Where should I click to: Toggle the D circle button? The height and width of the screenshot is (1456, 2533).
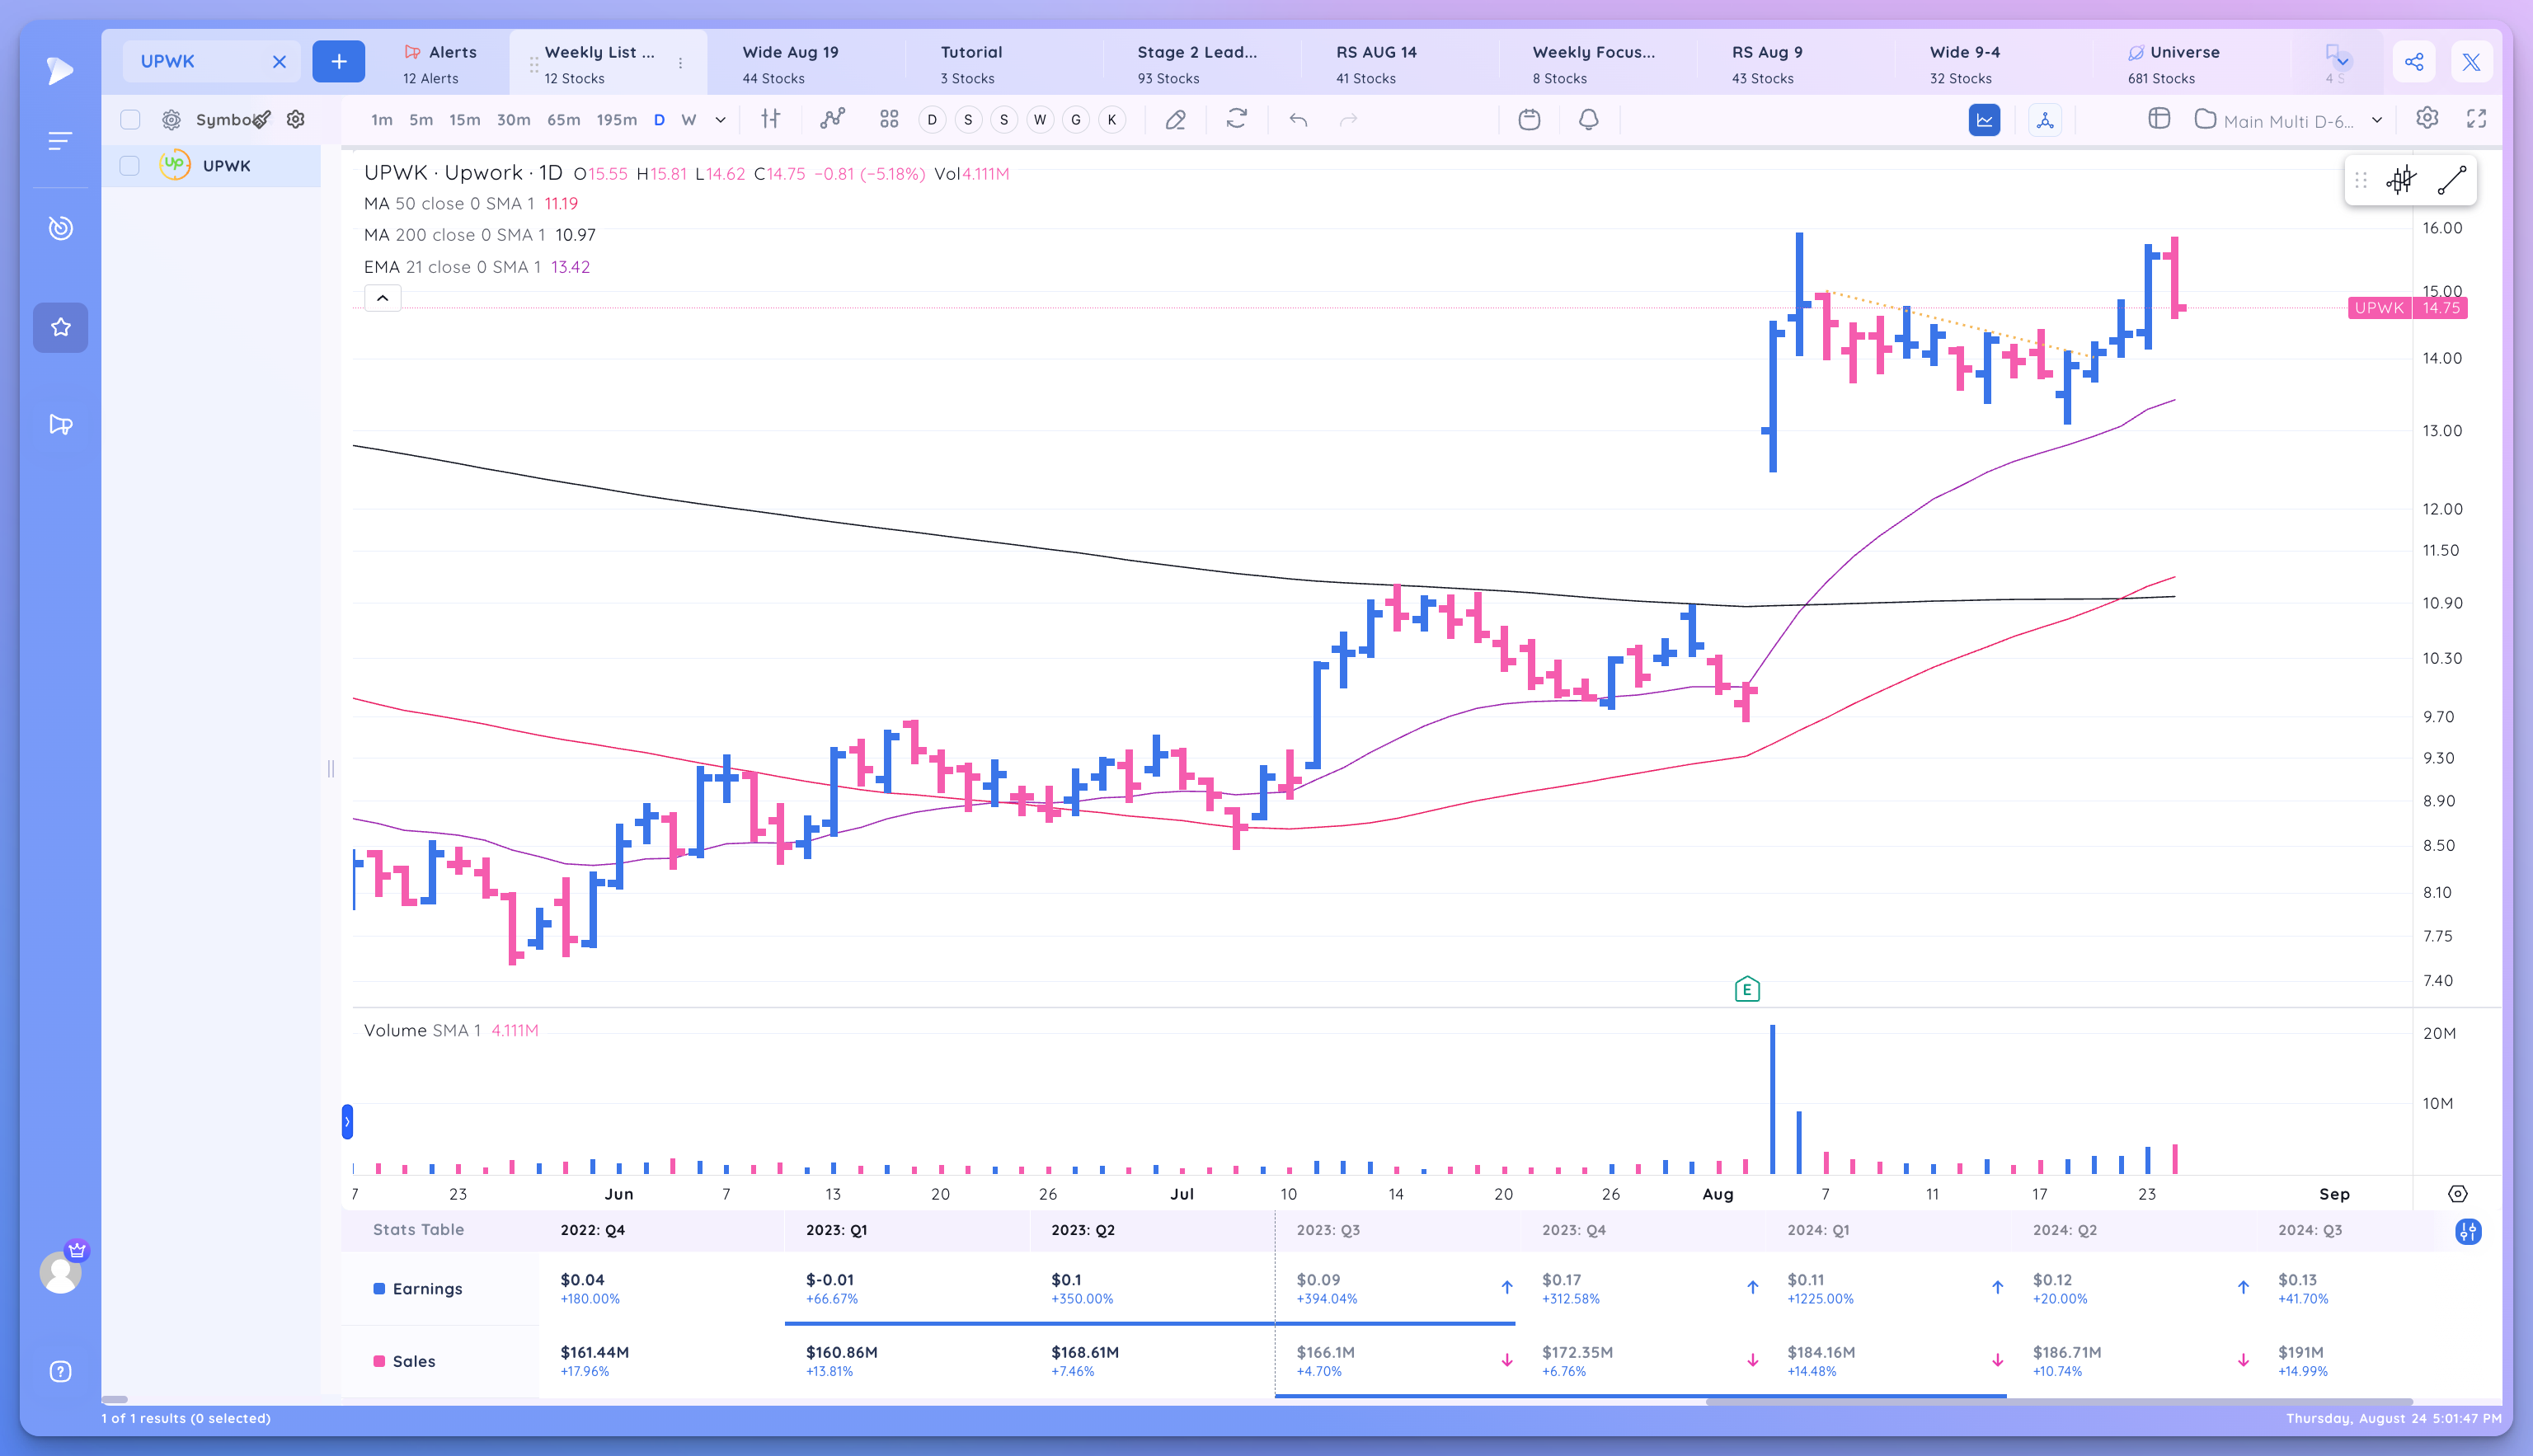[x=932, y=120]
